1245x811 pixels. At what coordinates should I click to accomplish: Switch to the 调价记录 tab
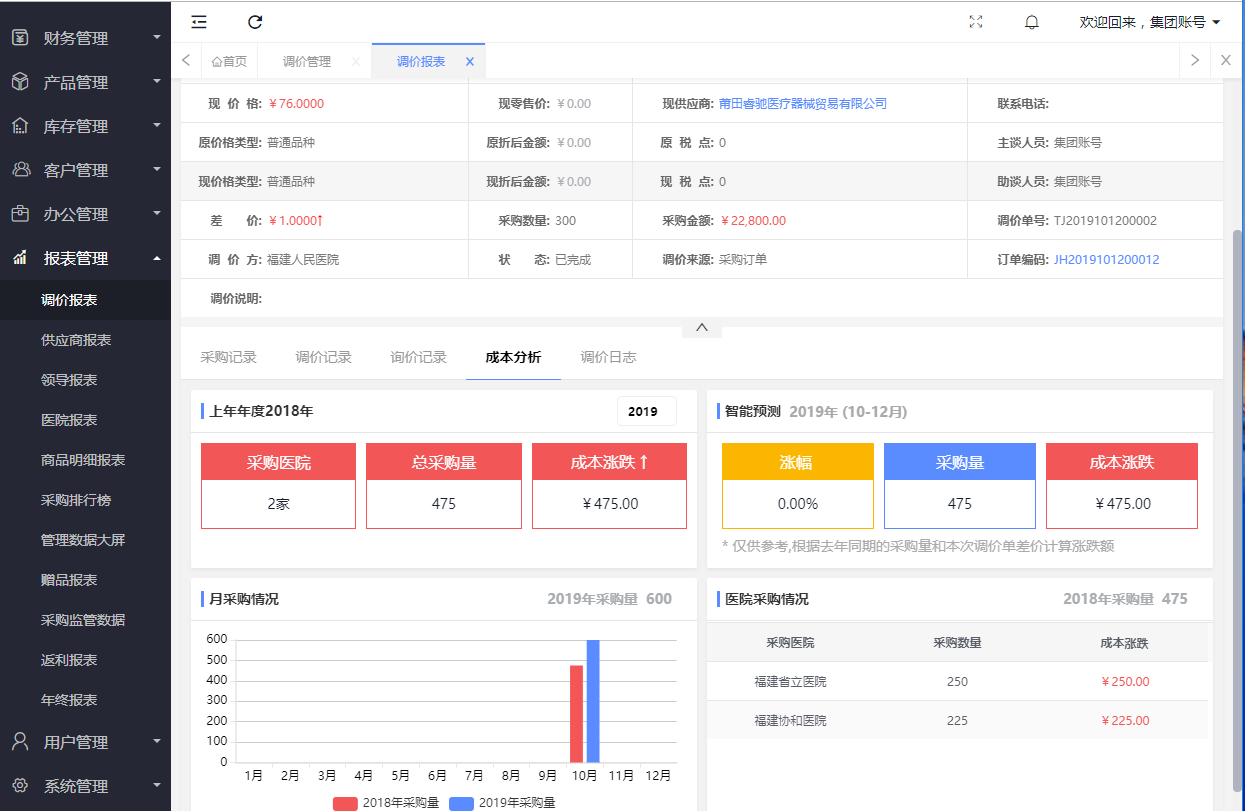[x=324, y=357]
